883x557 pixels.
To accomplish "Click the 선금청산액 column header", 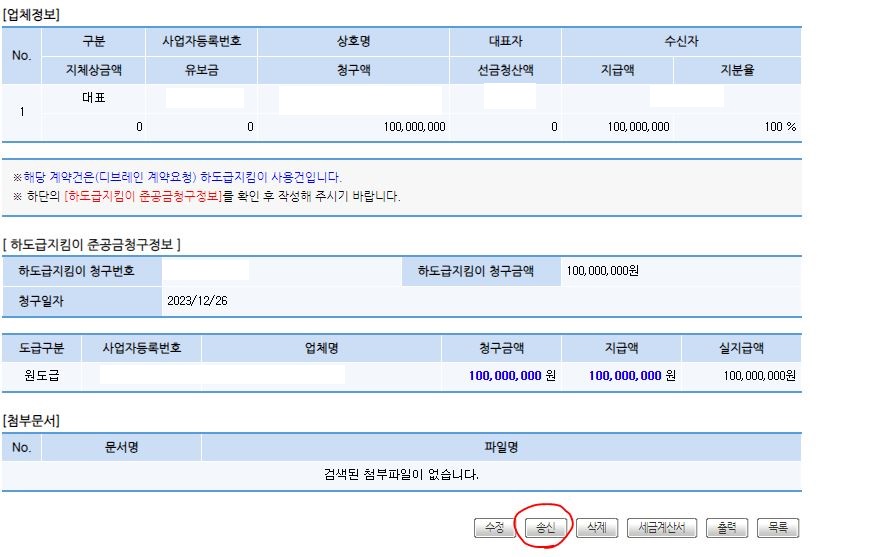I will point(505,70).
